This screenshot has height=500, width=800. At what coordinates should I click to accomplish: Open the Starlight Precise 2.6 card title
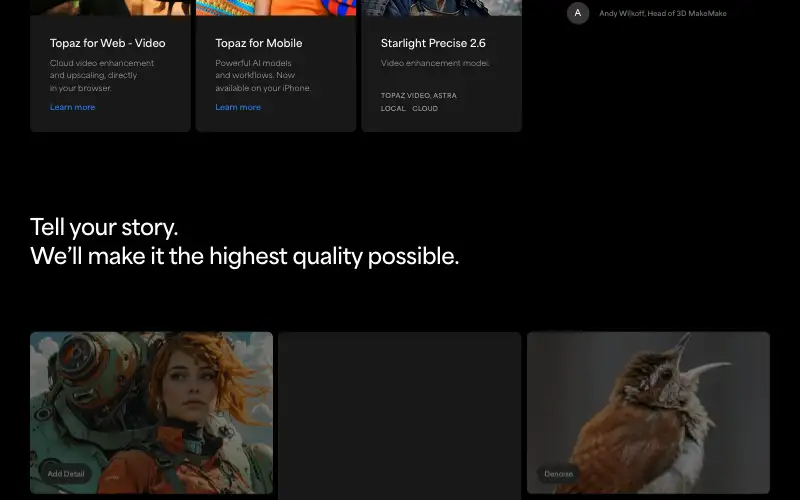coord(433,43)
